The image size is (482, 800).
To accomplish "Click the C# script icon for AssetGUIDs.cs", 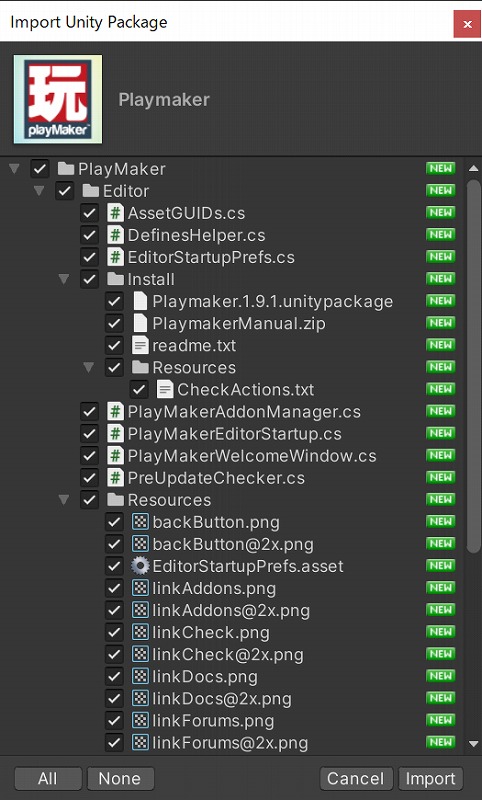I will (x=115, y=213).
